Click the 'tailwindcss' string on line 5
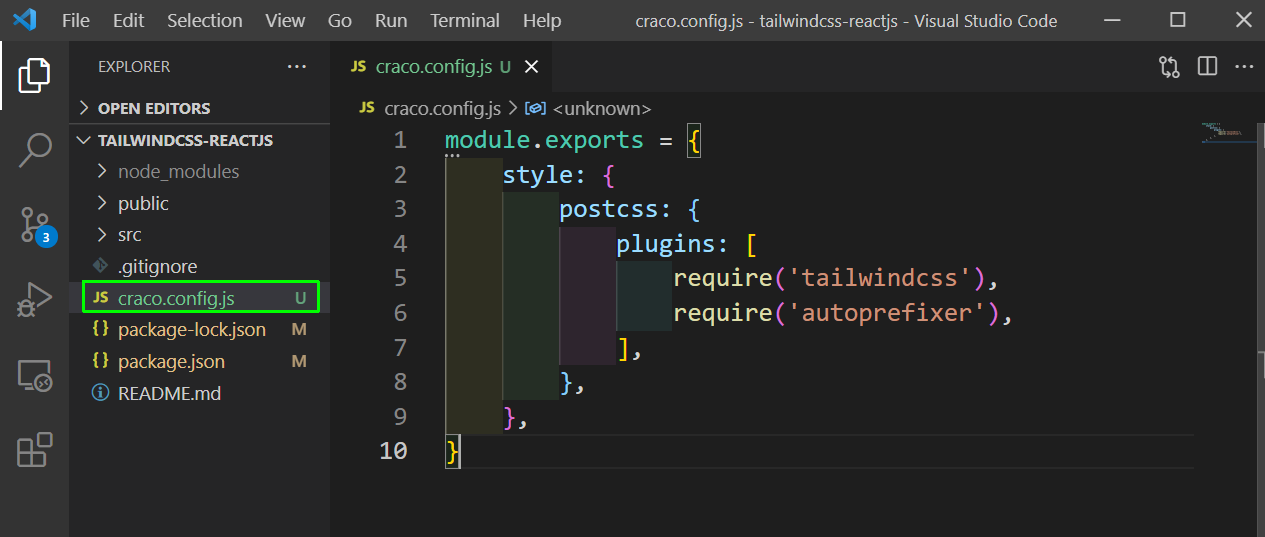Viewport: 1265px width, 537px height. (x=881, y=278)
